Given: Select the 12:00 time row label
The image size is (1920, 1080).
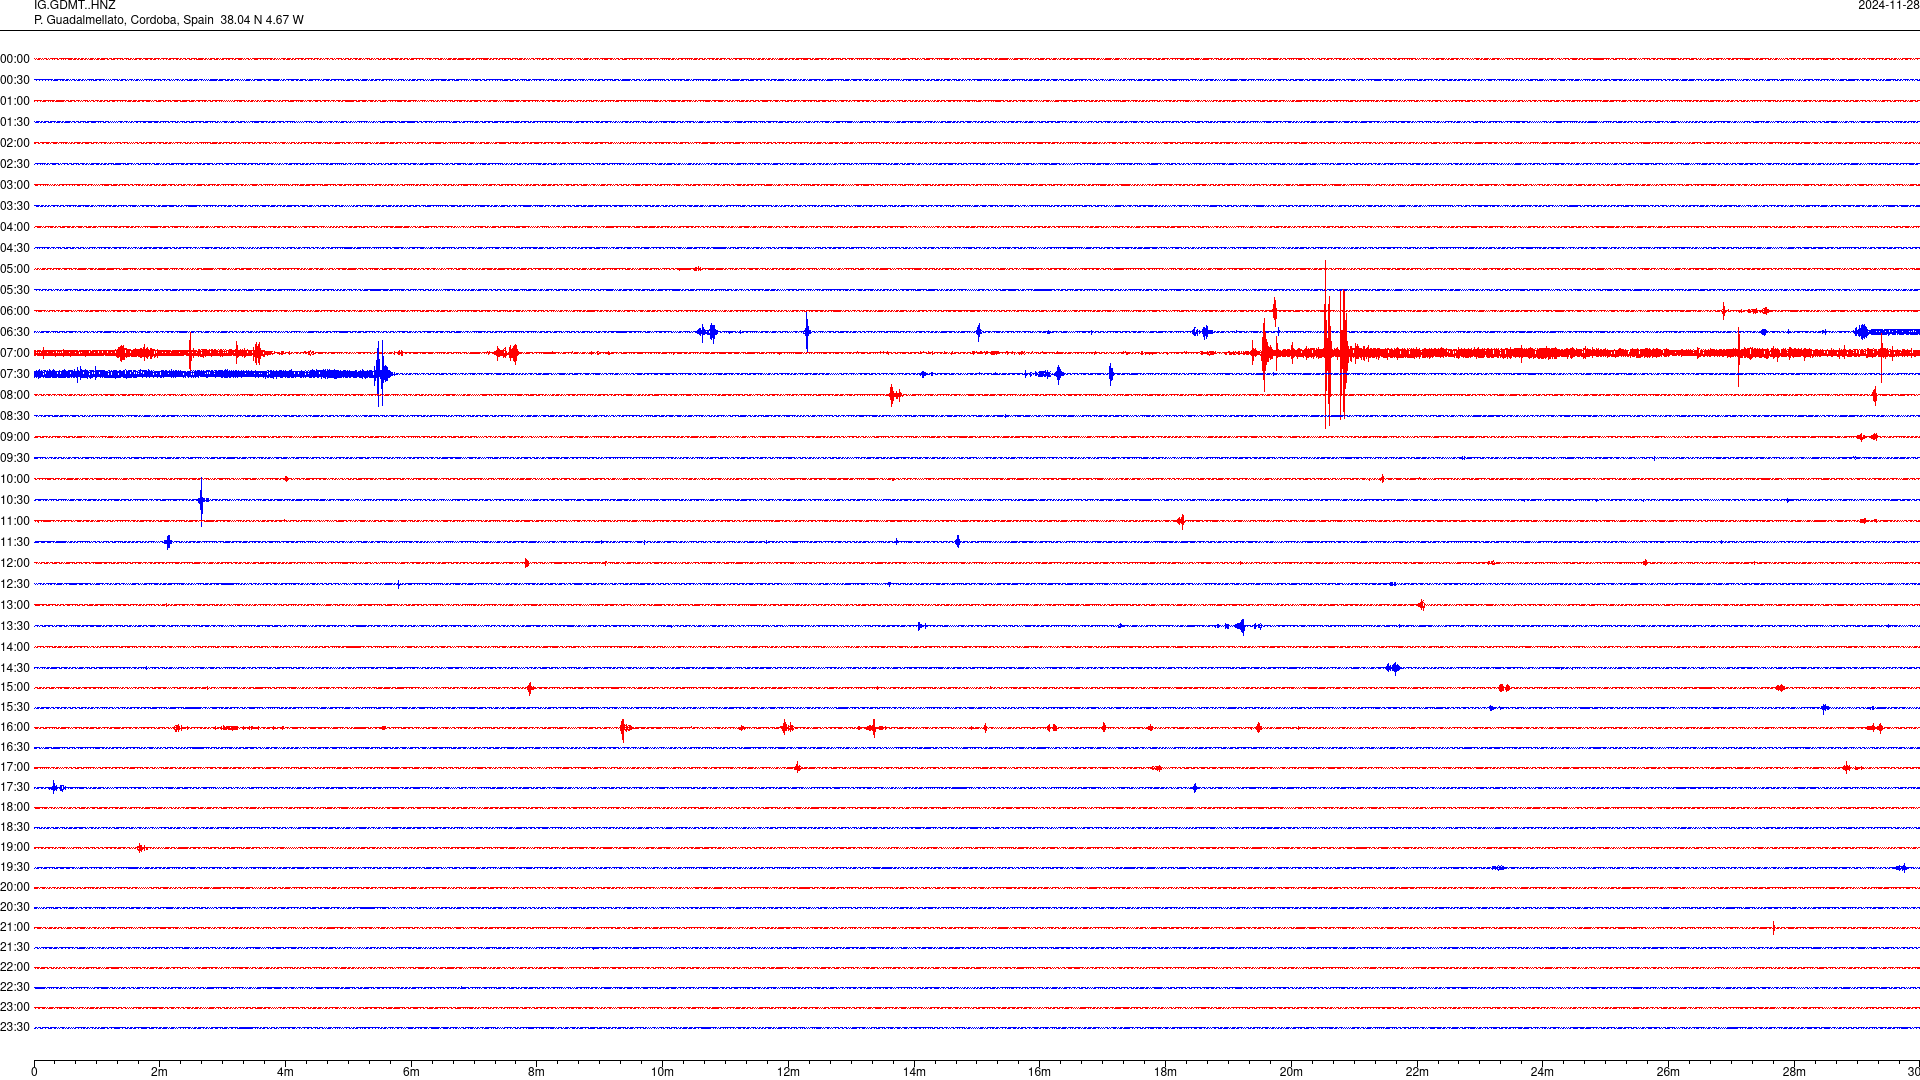Looking at the screenshot, I should click(x=15, y=563).
